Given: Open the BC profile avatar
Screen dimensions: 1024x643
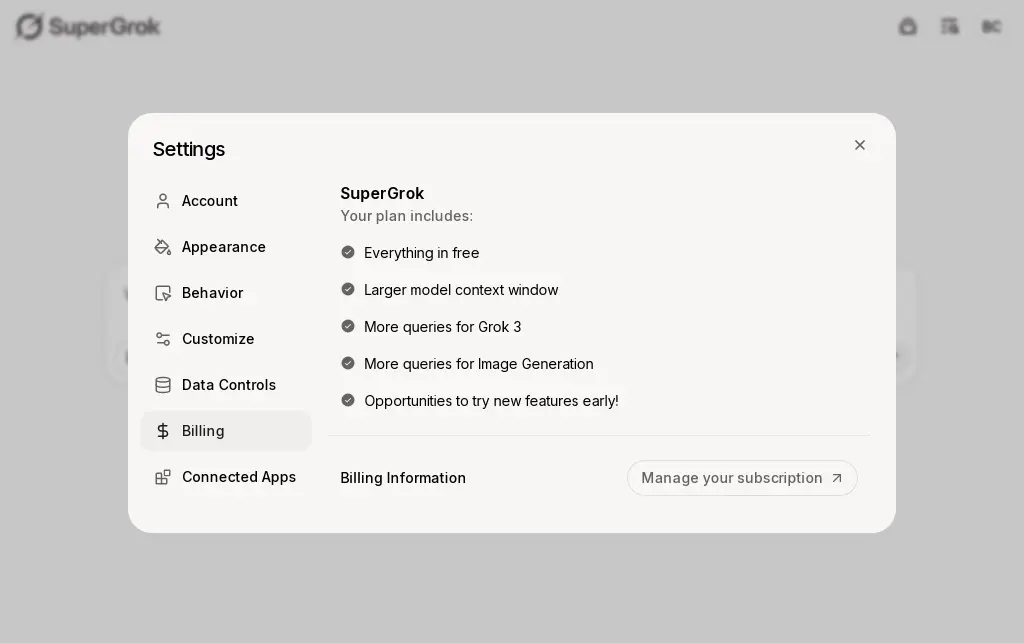Looking at the screenshot, I should pyautogui.click(x=991, y=27).
